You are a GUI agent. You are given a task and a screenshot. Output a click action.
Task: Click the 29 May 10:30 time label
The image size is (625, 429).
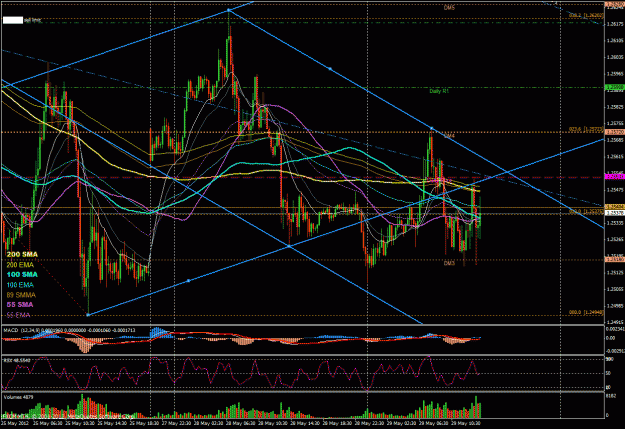pos(466,423)
